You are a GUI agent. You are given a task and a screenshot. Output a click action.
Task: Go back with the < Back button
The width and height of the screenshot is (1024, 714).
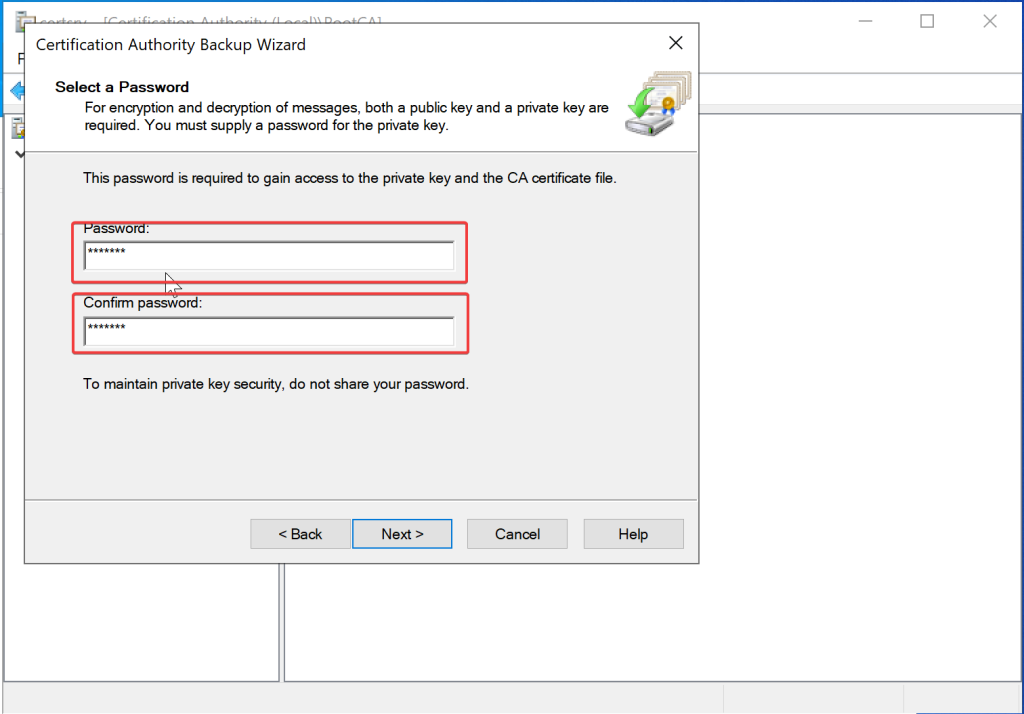[300, 534]
